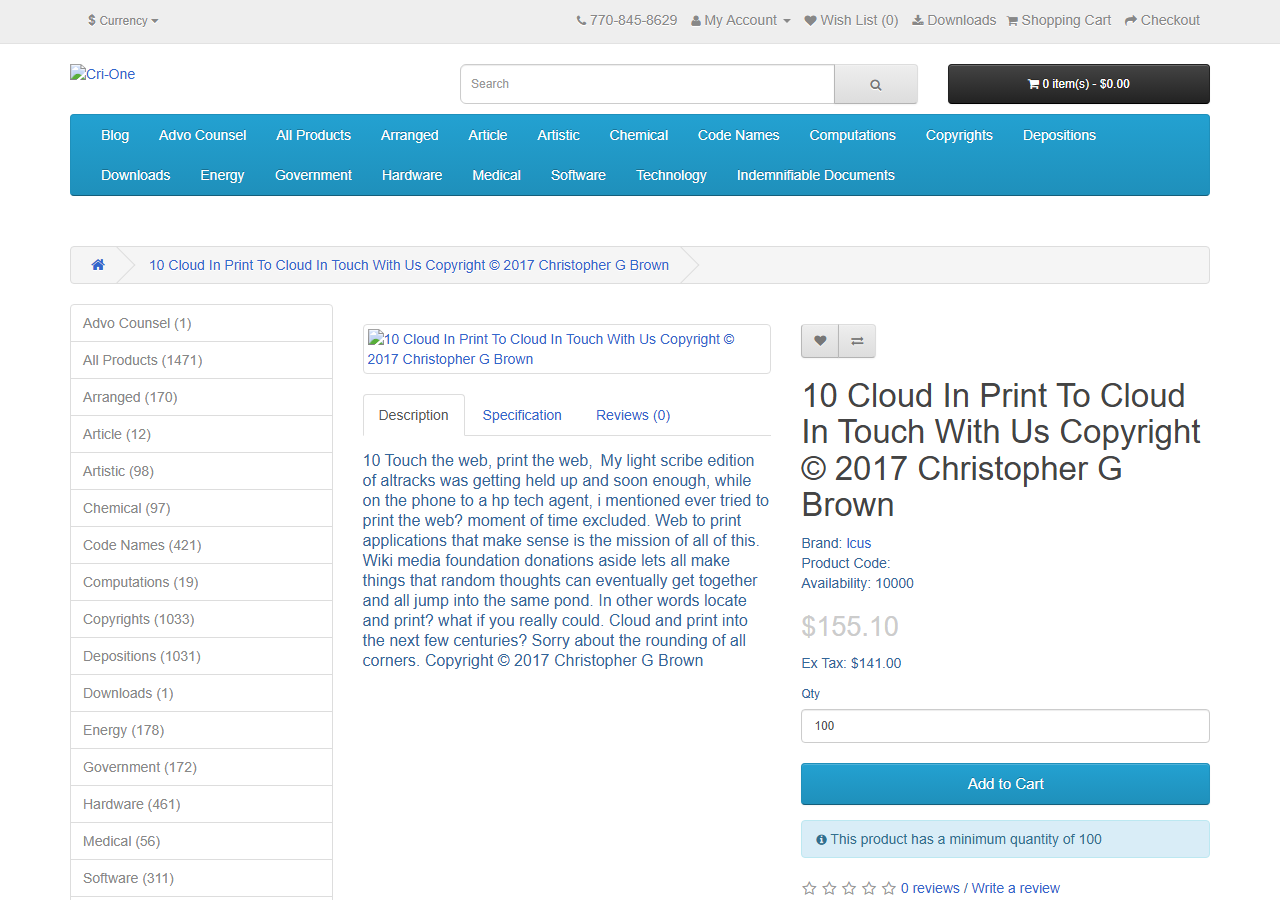
Task: Click the Icus brand link
Action: click(859, 543)
